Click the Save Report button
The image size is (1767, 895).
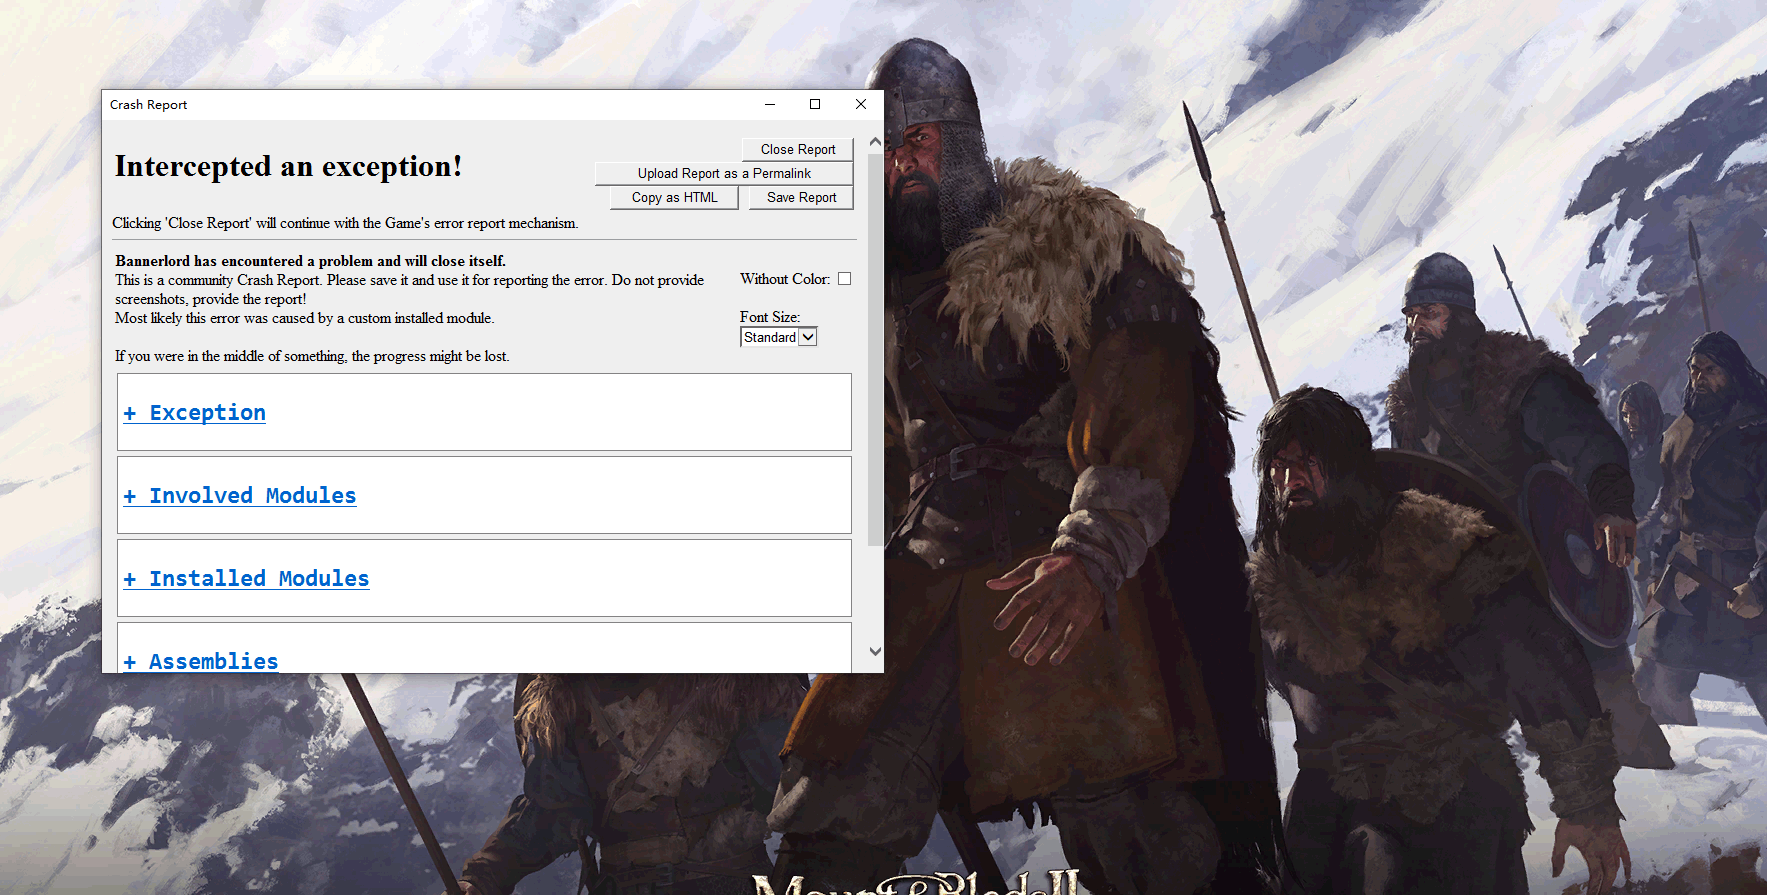801,197
